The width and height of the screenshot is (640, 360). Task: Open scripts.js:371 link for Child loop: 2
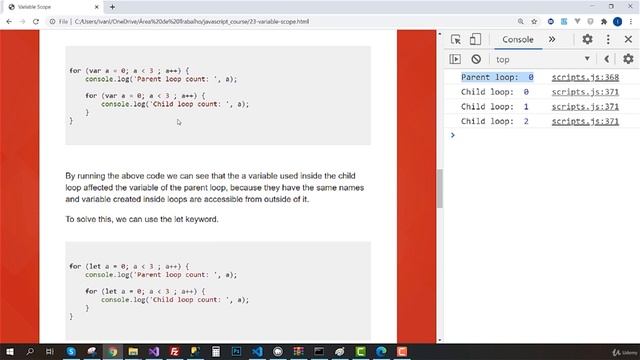point(585,121)
